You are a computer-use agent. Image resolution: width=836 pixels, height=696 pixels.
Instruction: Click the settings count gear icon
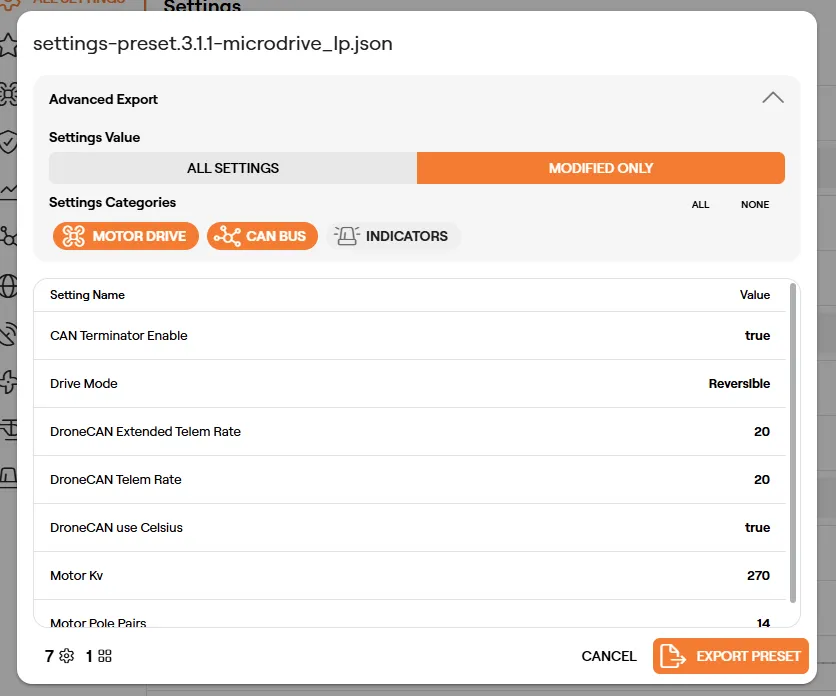tap(67, 655)
